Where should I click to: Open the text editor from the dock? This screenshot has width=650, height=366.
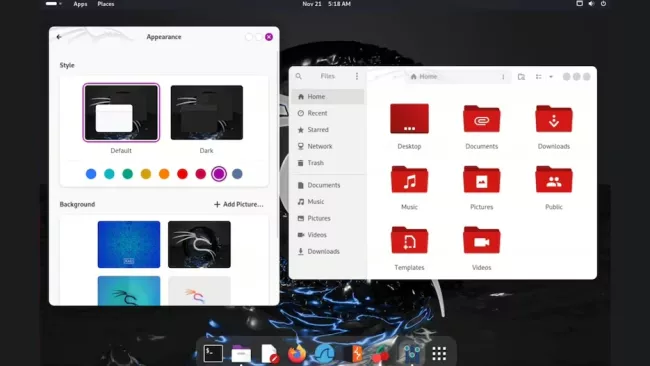[x=269, y=354]
